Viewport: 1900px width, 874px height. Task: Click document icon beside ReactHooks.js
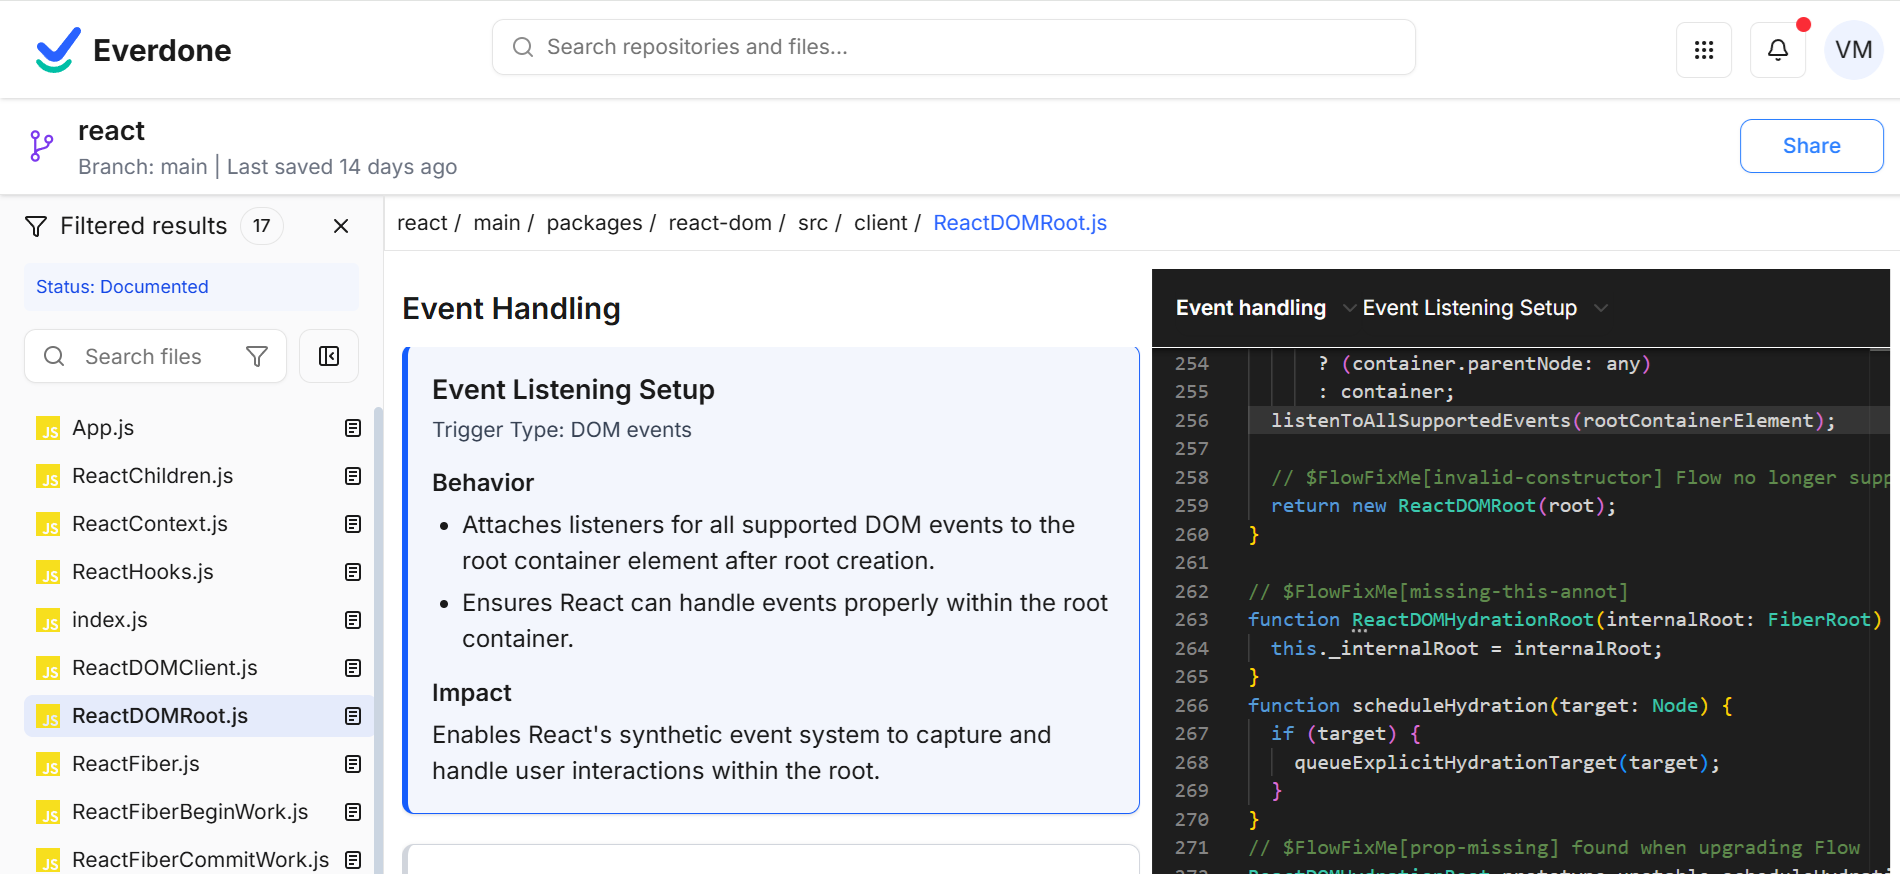point(353,572)
